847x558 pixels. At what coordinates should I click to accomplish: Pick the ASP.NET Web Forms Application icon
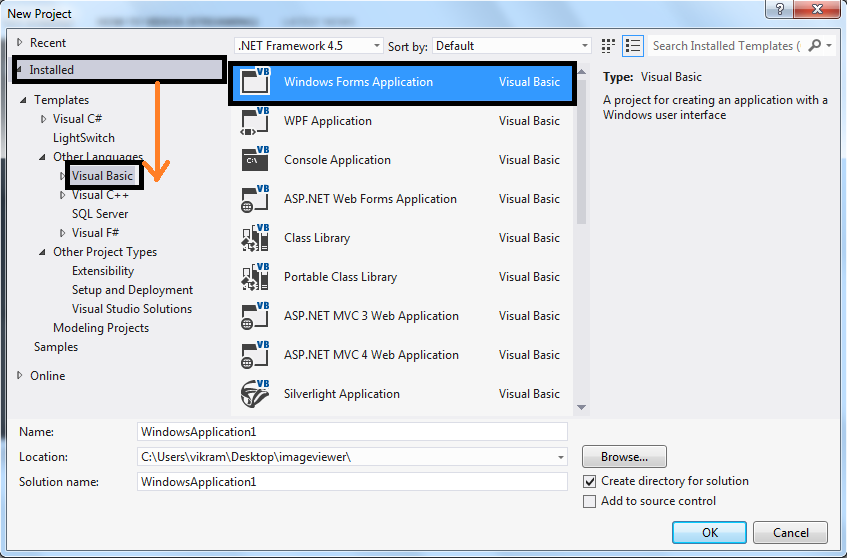coord(255,199)
